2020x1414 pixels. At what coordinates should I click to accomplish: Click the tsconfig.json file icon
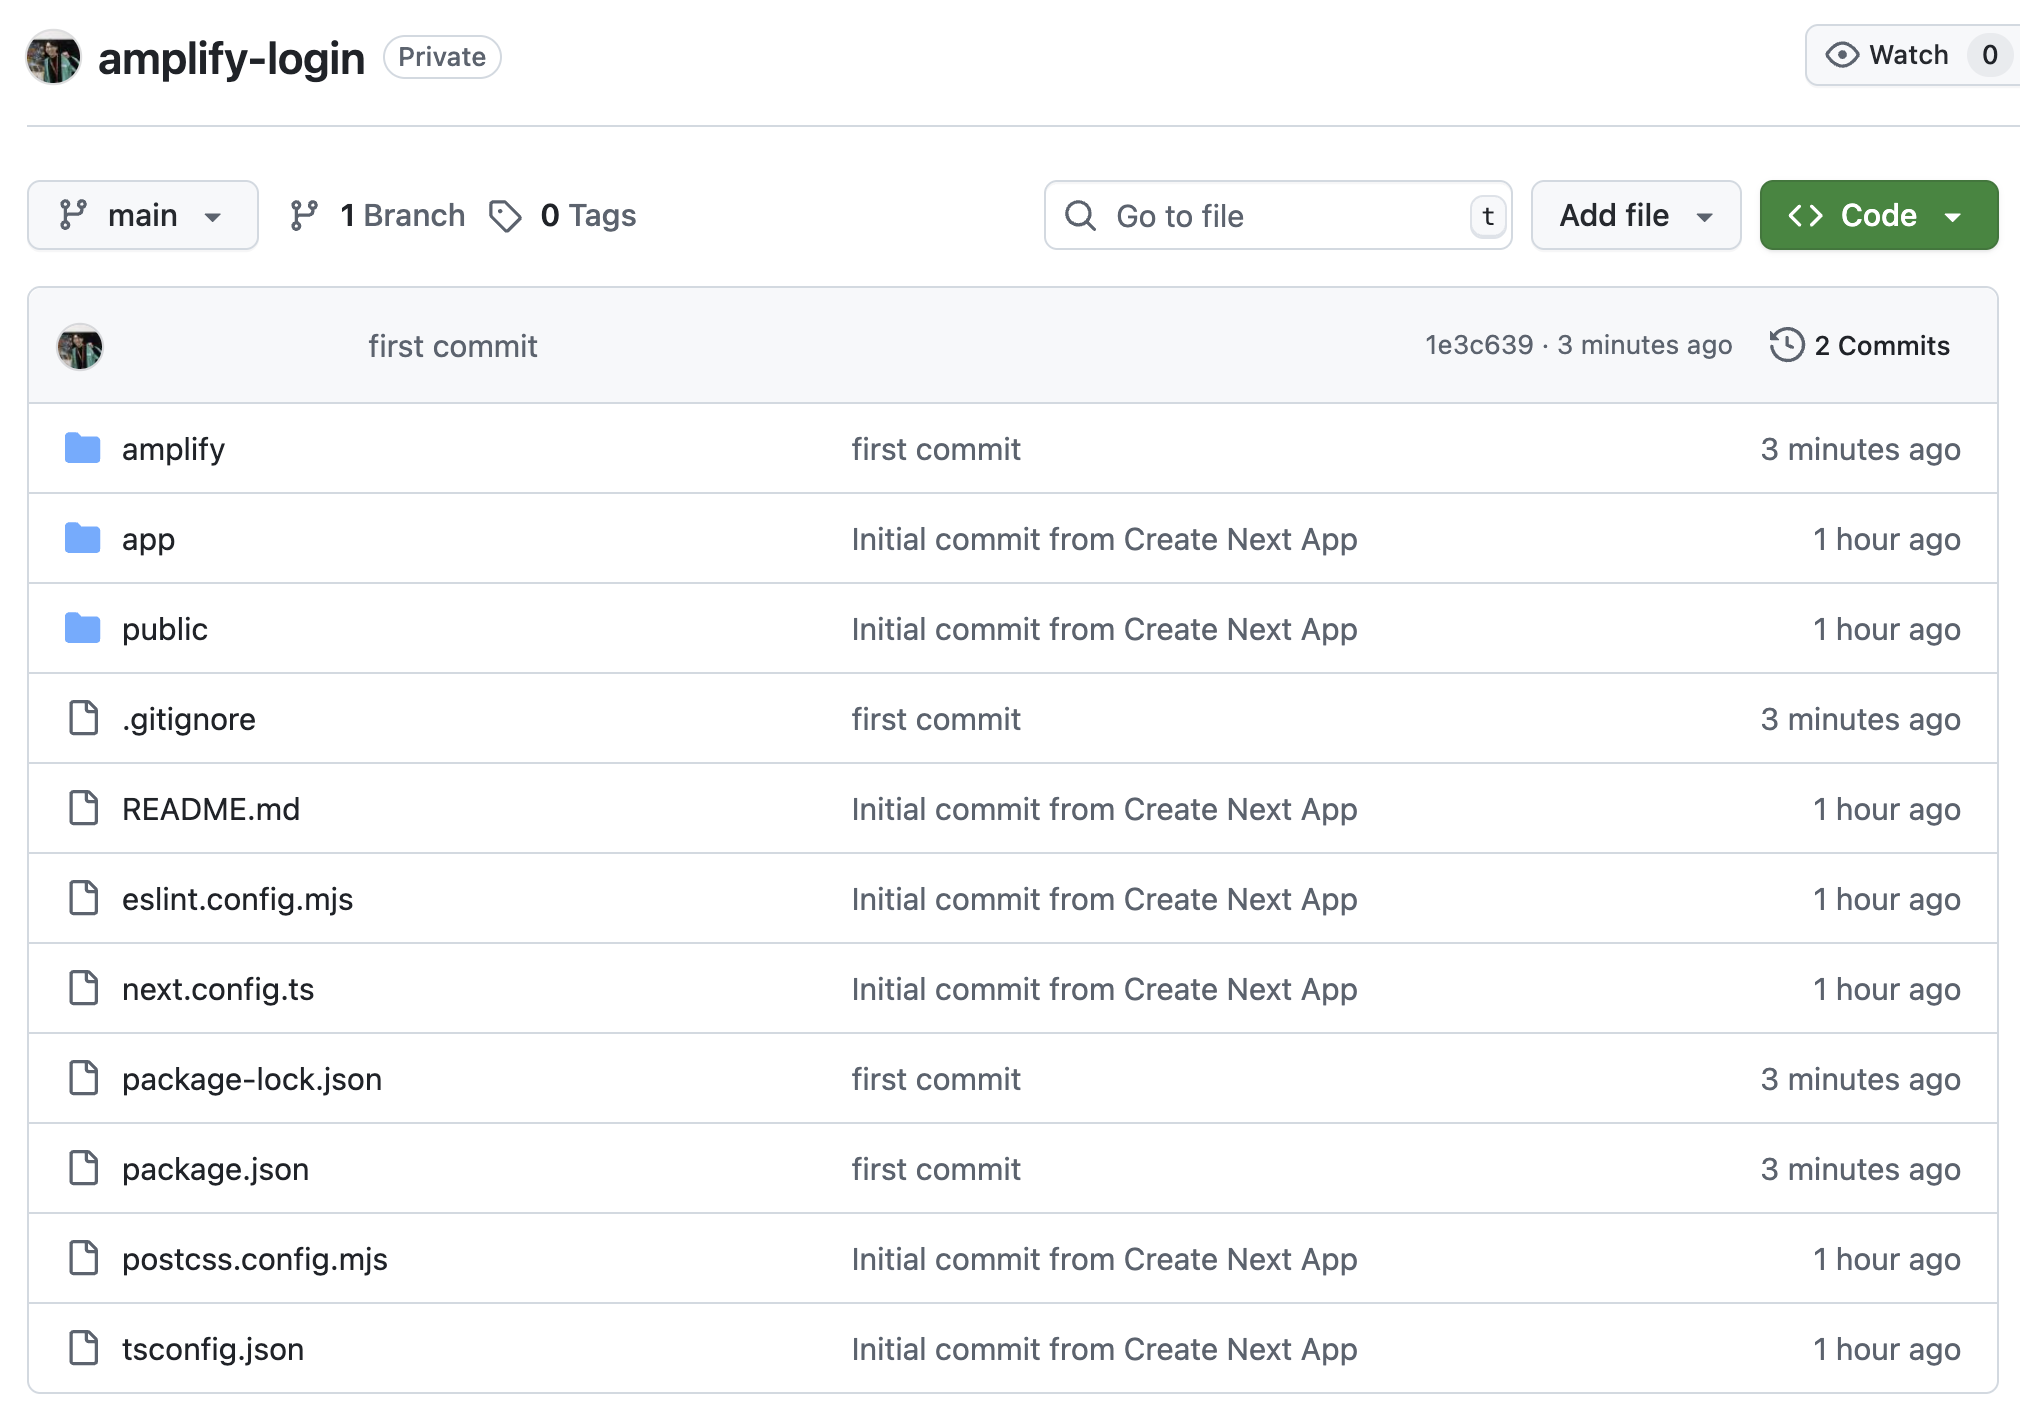pos(84,1348)
